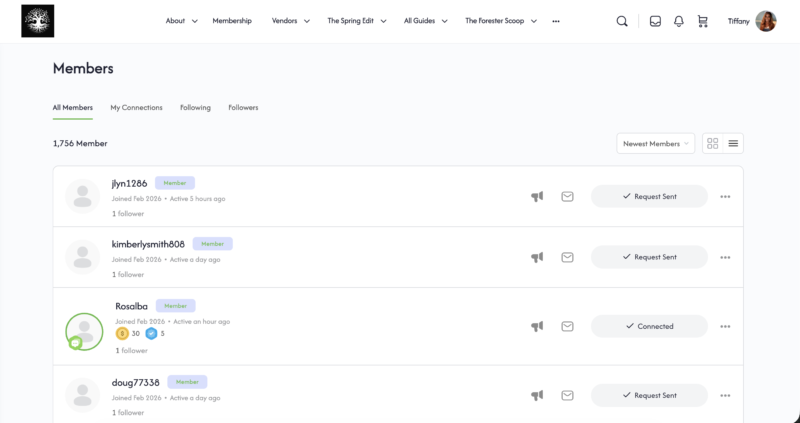Click Request Sent button for kimberlysmith808

pyautogui.click(x=649, y=257)
